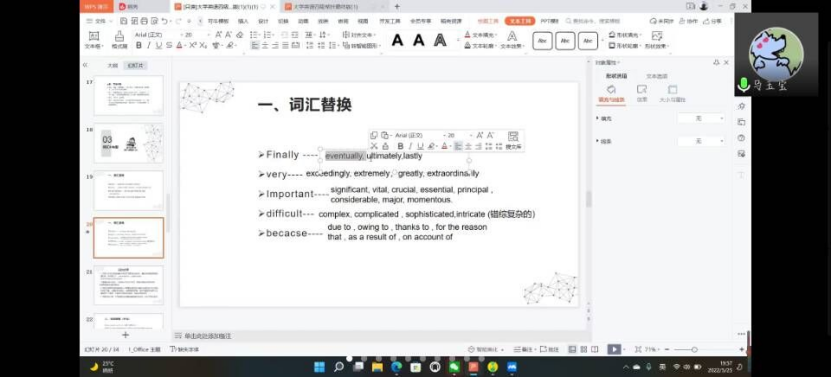
Task: Open the Insert ribbon tab
Action: (x=243, y=21)
